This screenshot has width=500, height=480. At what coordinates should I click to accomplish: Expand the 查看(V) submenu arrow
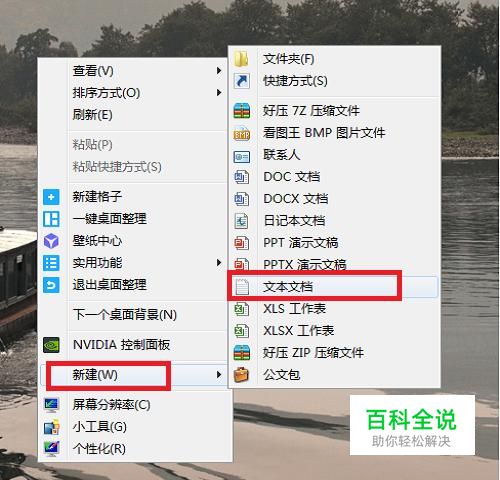(219, 71)
